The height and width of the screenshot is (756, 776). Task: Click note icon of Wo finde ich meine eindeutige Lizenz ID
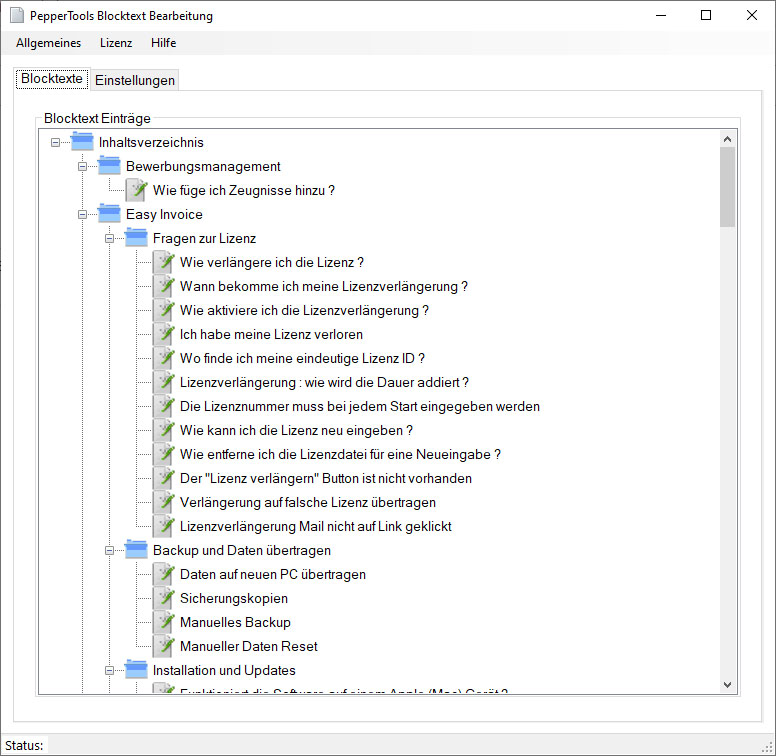point(164,358)
